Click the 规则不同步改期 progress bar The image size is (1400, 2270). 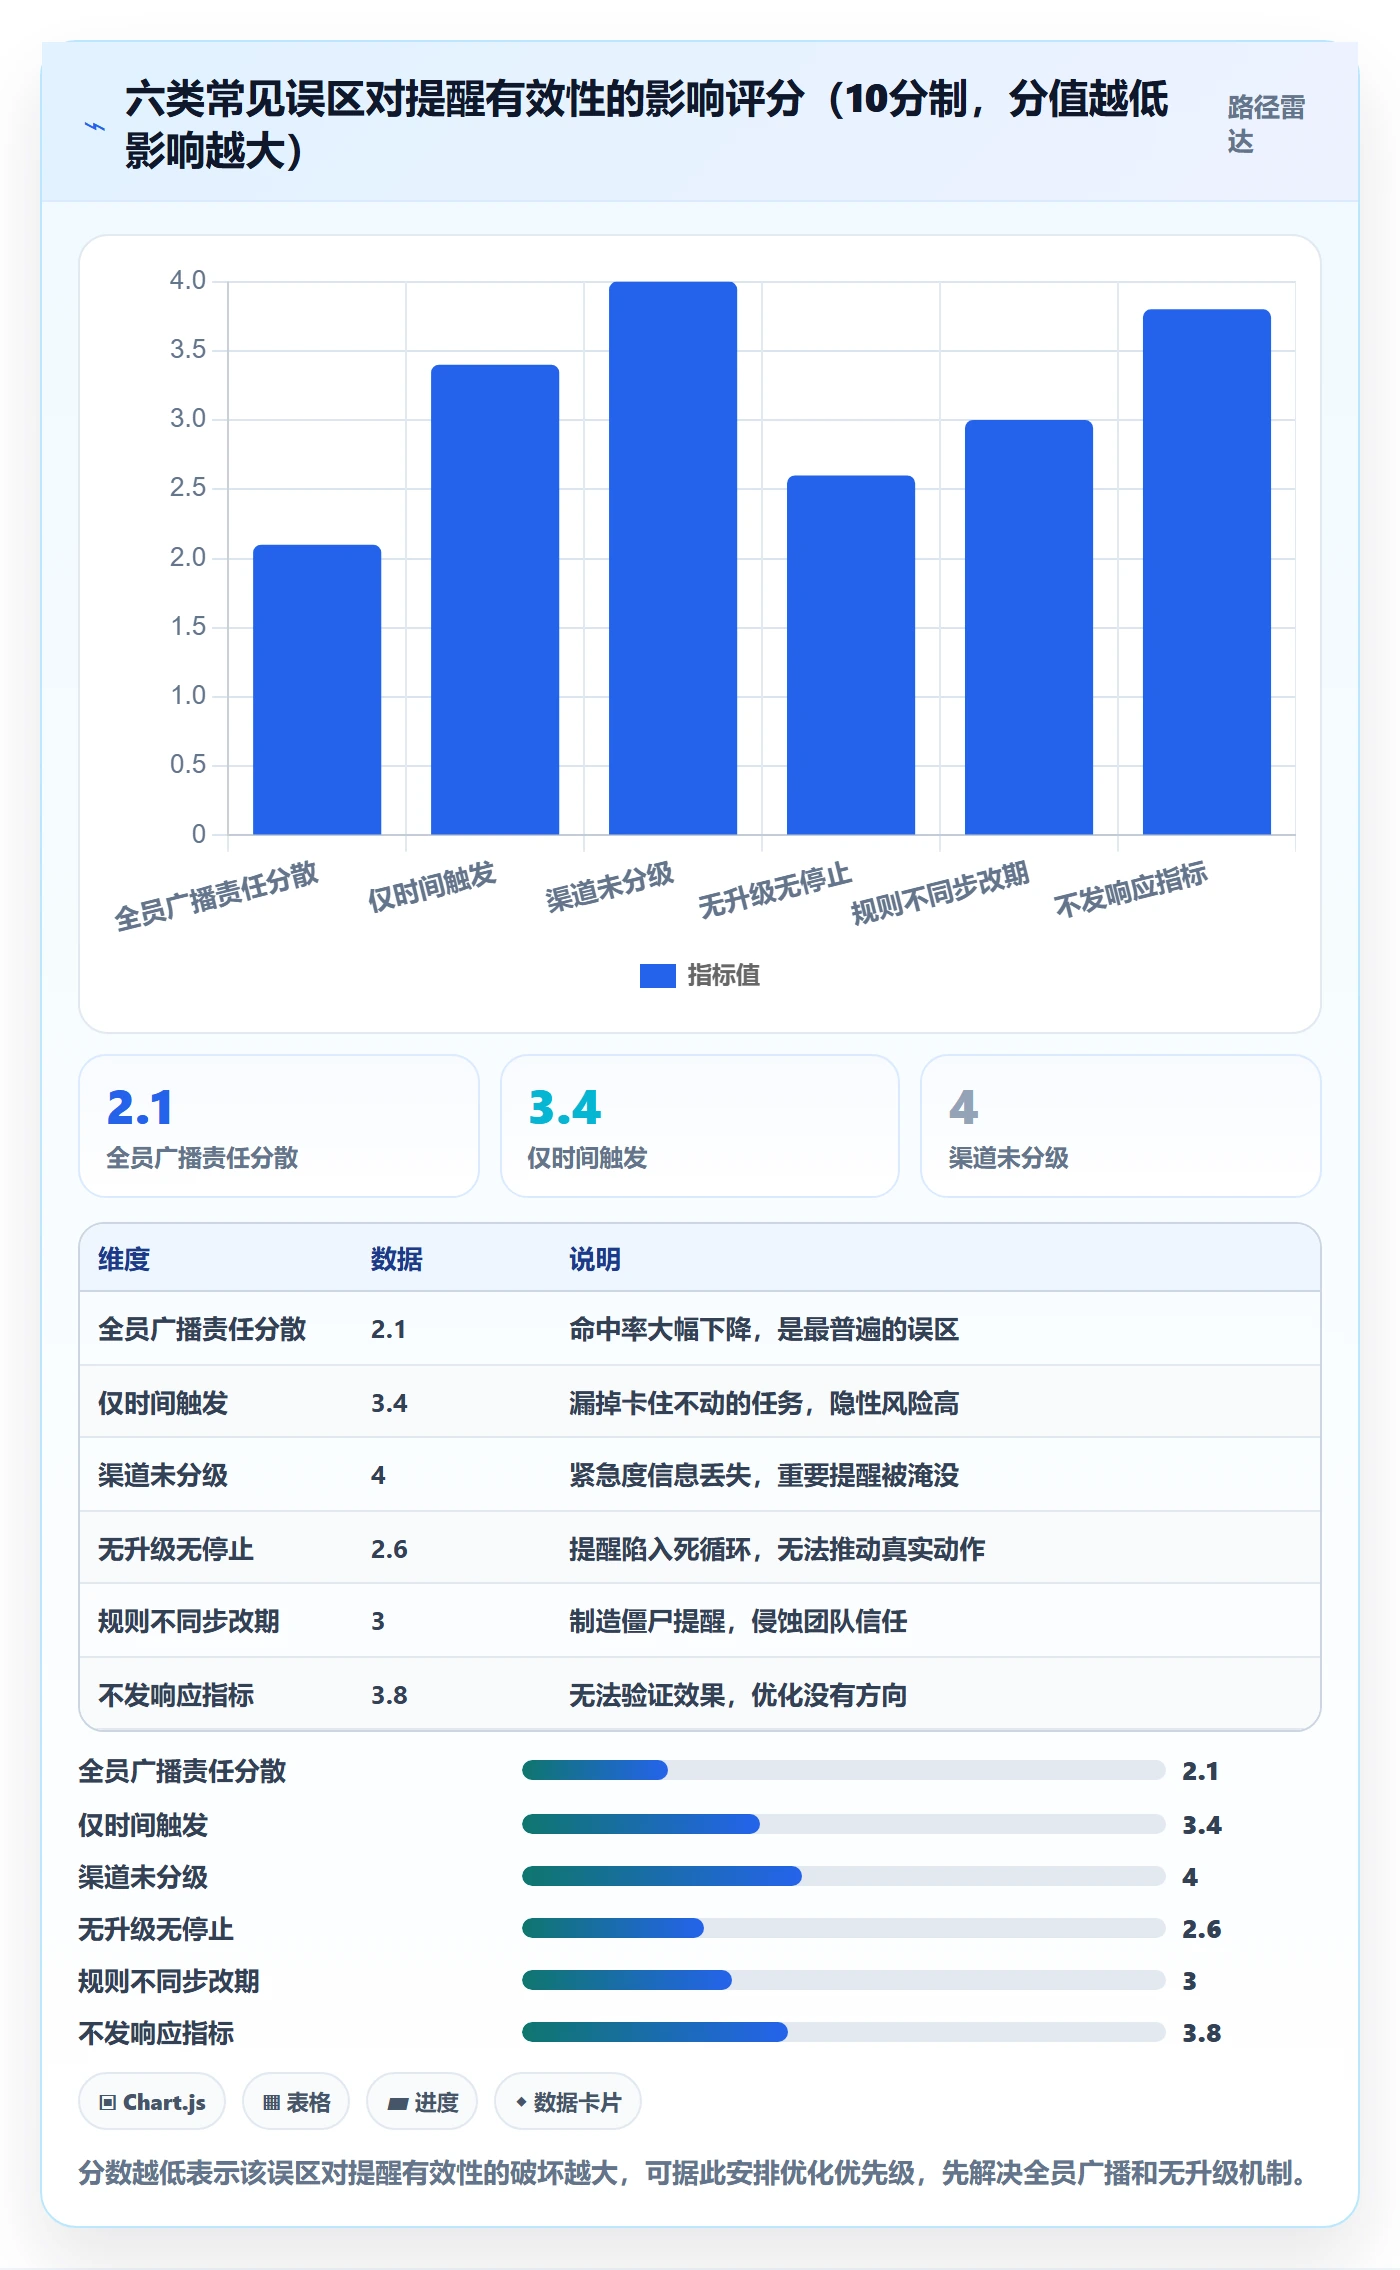tap(843, 1980)
